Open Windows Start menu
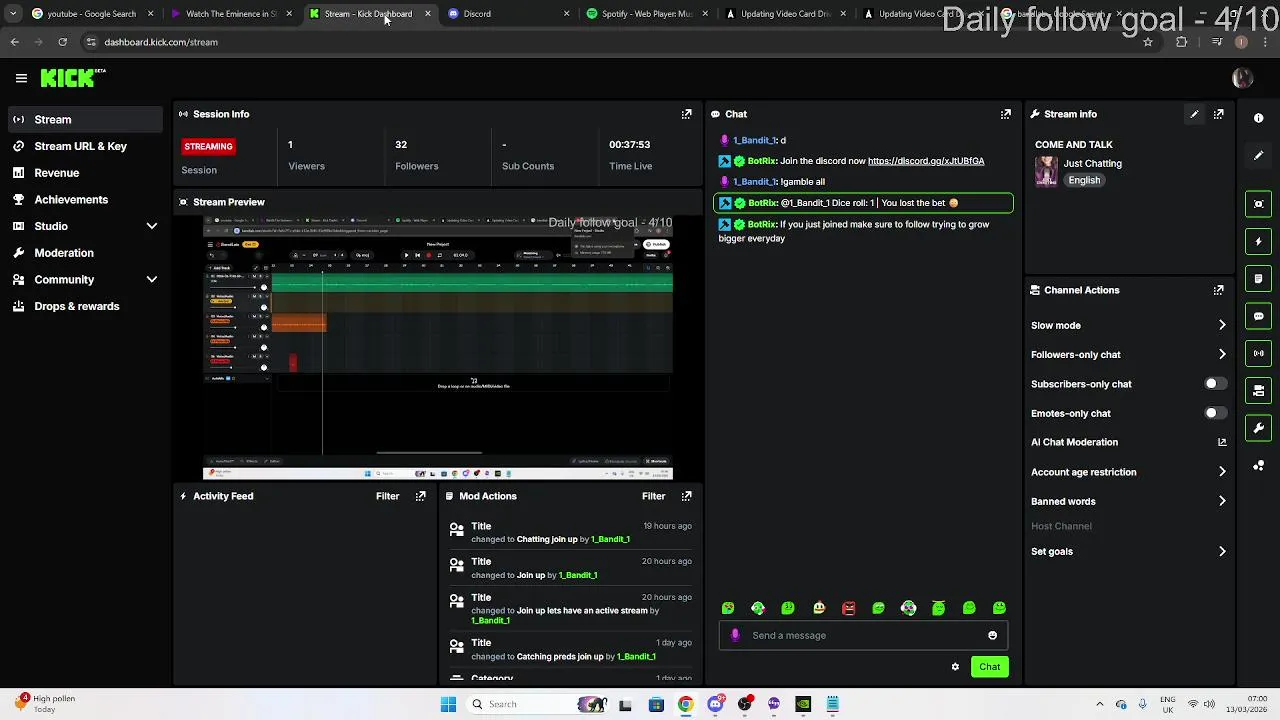The width and height of the screenshot is (1280, 720). pyautogui.click(x=448, y=704)
